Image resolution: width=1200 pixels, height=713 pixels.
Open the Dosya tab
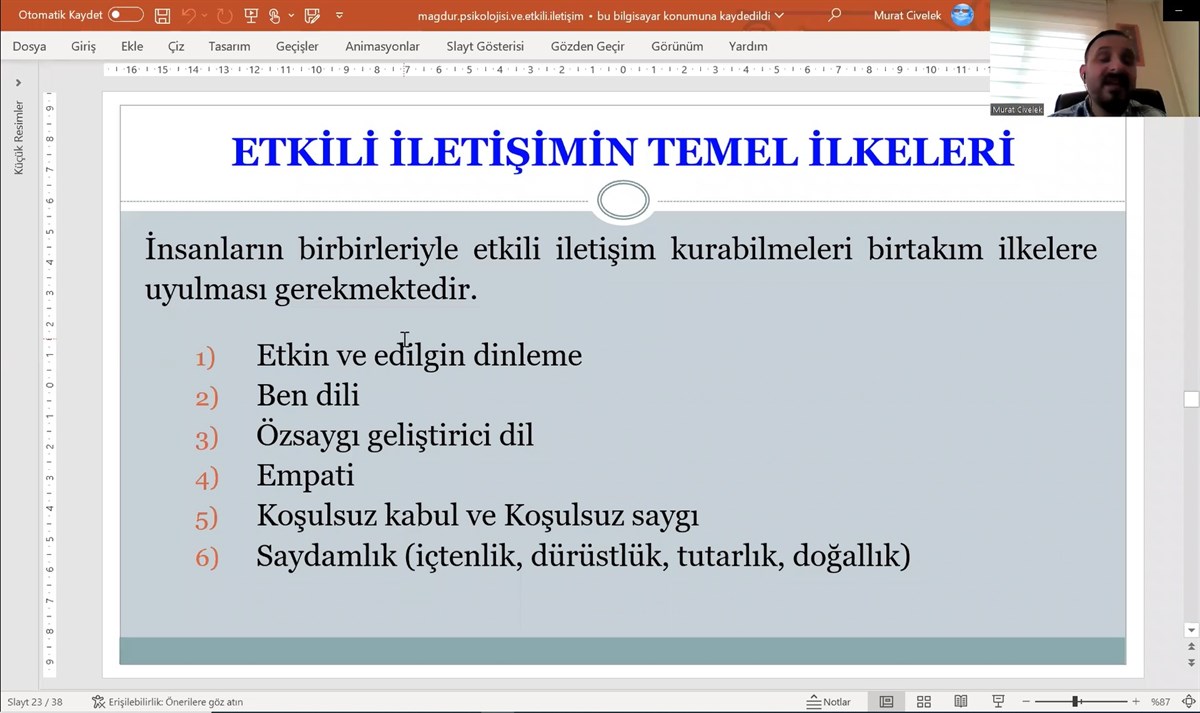tap(29, 46)
